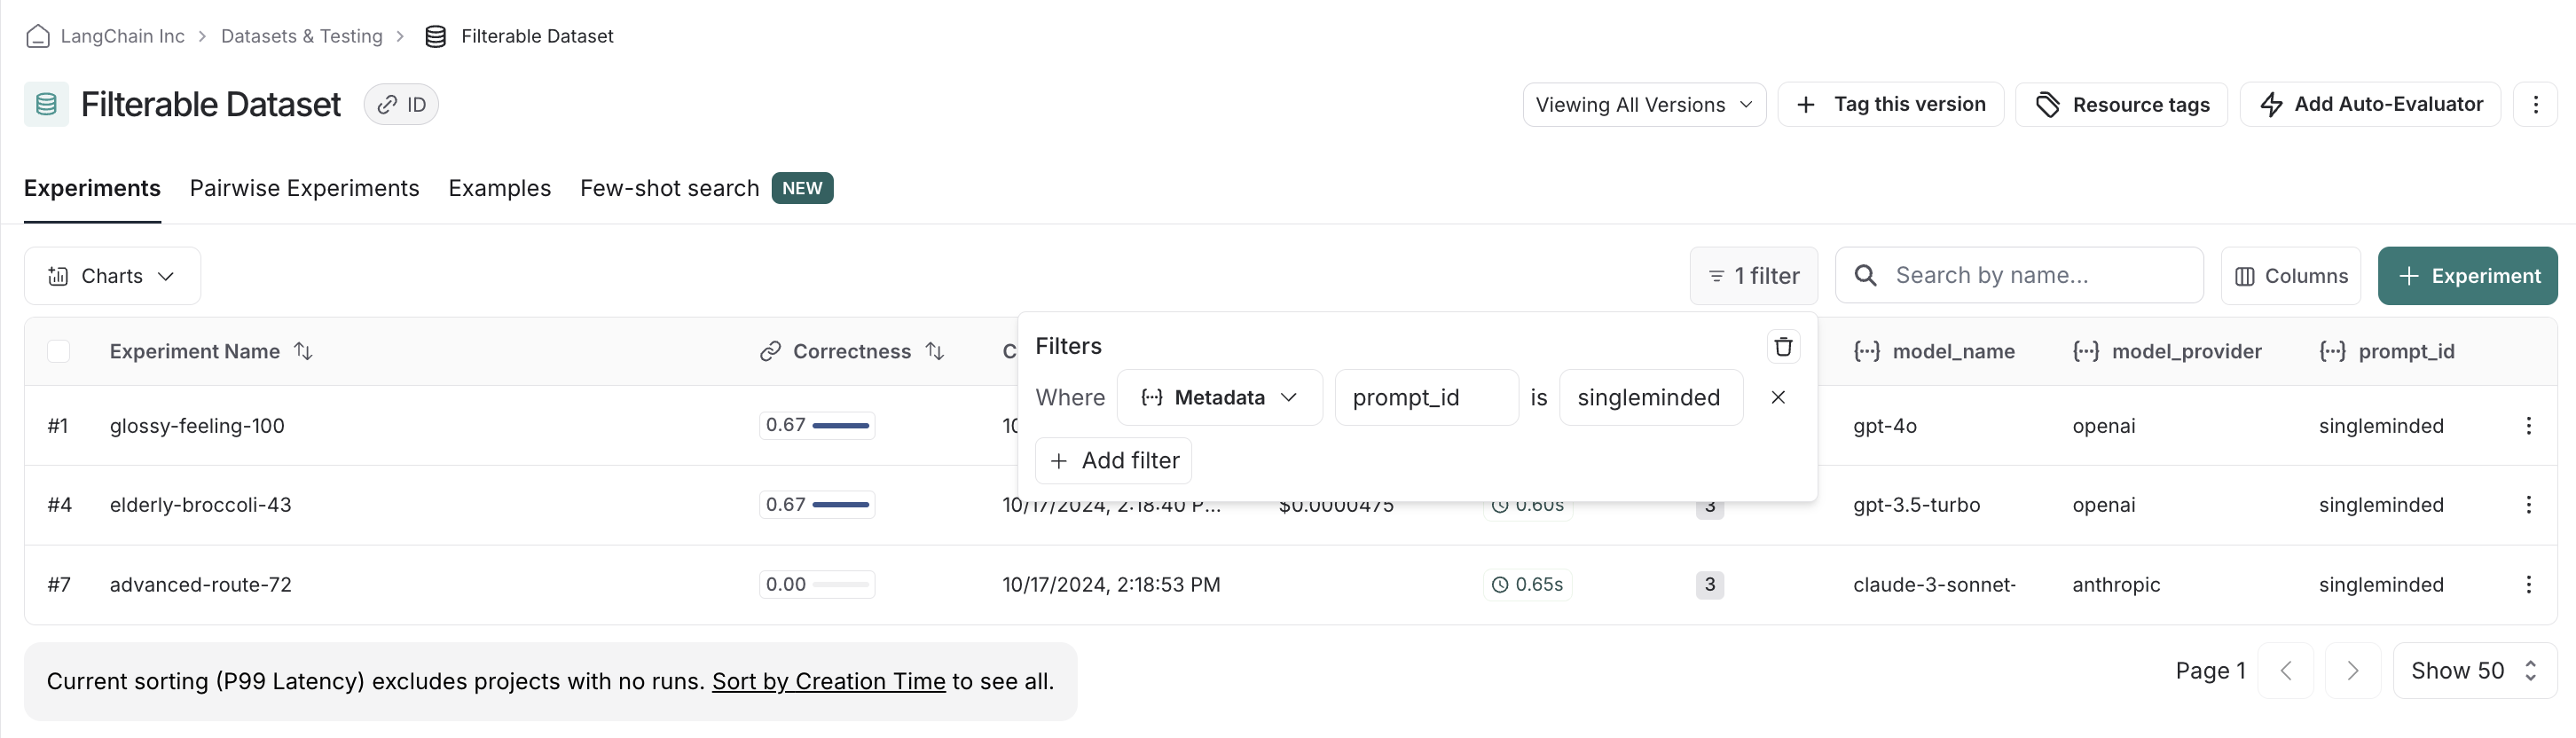Change the Show 50 page size selector
Viewport: 2576px width, 738px height.
[x=2473, y=671]
